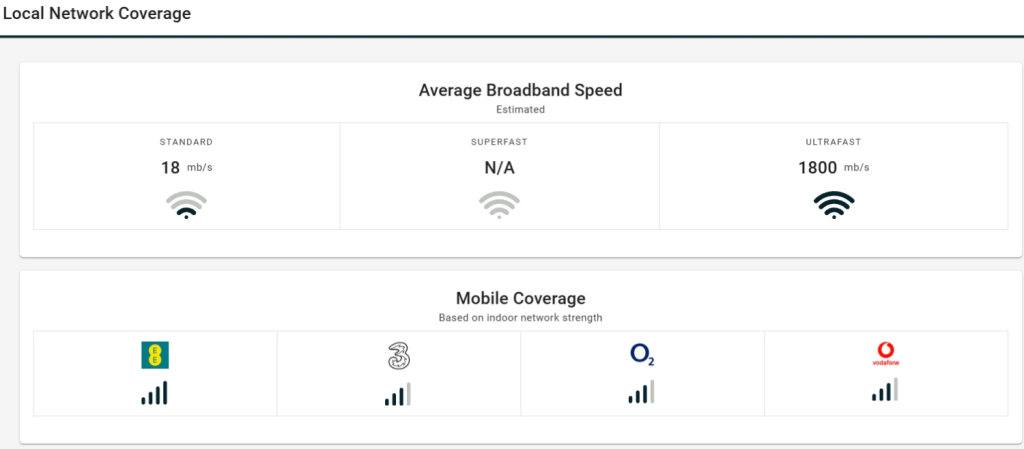Screen dimensions: 1024x449
Task: Select the EE network logo
Action: (x=155, y=355)
